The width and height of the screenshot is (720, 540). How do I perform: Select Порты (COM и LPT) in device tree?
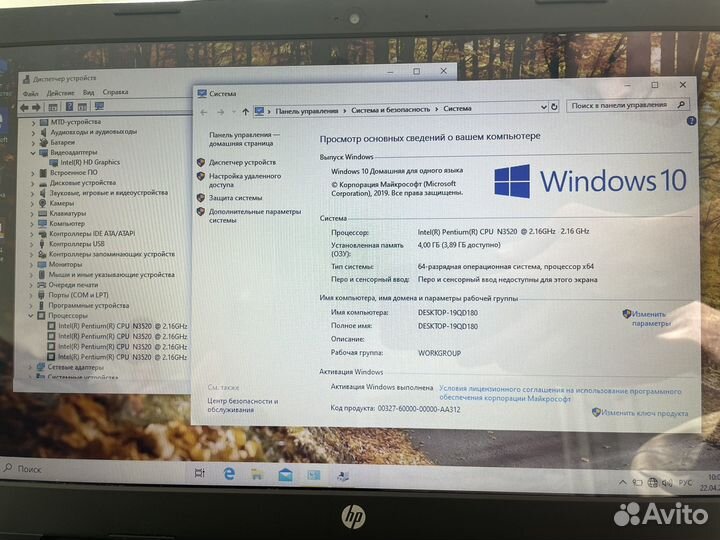78,295
